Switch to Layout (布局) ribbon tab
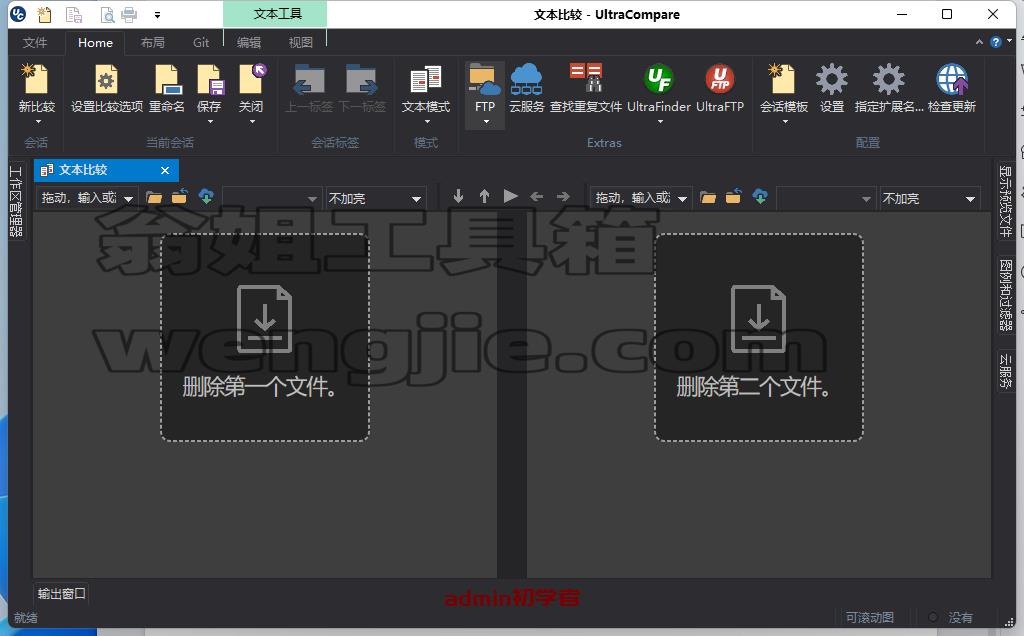This screenshot has height=636, width=1024. [153, 42]
